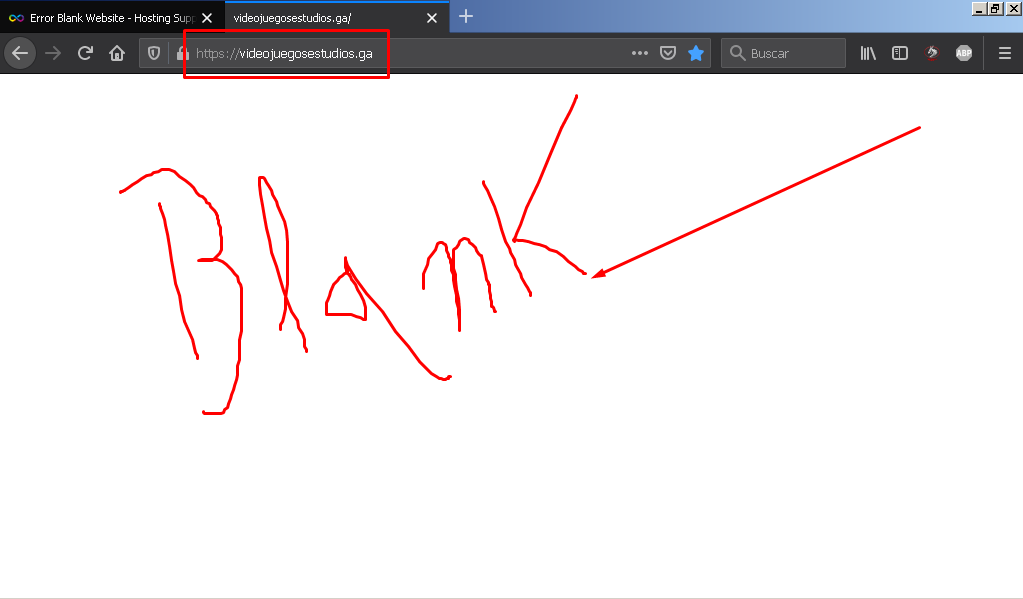Close the videojuegosestudios.ga tab
1023x599 pixels.
tap(432, 18)
